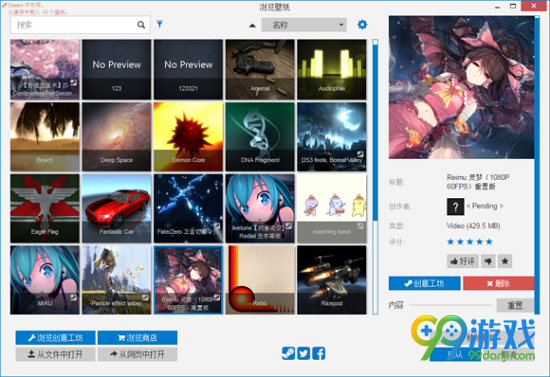Viewport: 550px width, 377px height.
Task: Click the 好评 thumbs-up button
Action: [x=463, y=261]
